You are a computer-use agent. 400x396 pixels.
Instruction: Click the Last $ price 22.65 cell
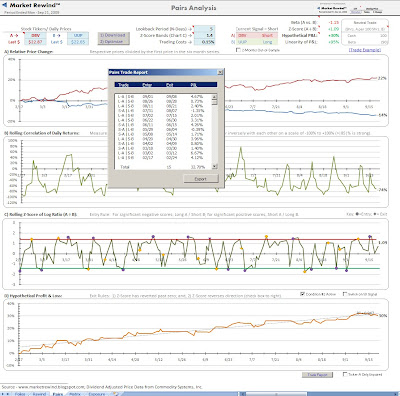pyautogui.click(x=78, y=42)
